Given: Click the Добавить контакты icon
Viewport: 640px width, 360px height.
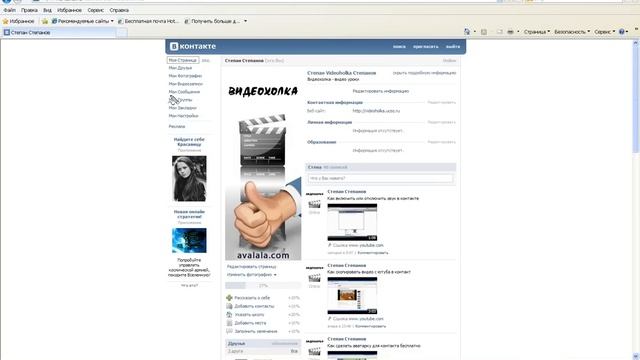Looking at the screenshot, I should 229,306.
